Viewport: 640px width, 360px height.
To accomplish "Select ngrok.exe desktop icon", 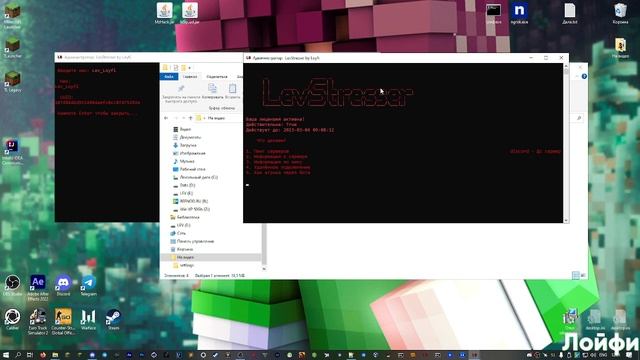I will 519,13.
